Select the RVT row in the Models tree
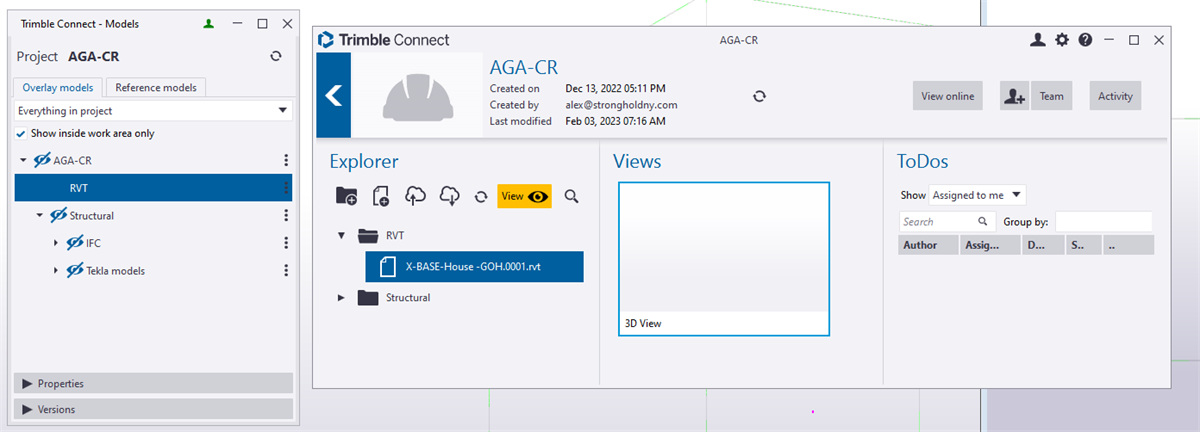 pos(154,187)
